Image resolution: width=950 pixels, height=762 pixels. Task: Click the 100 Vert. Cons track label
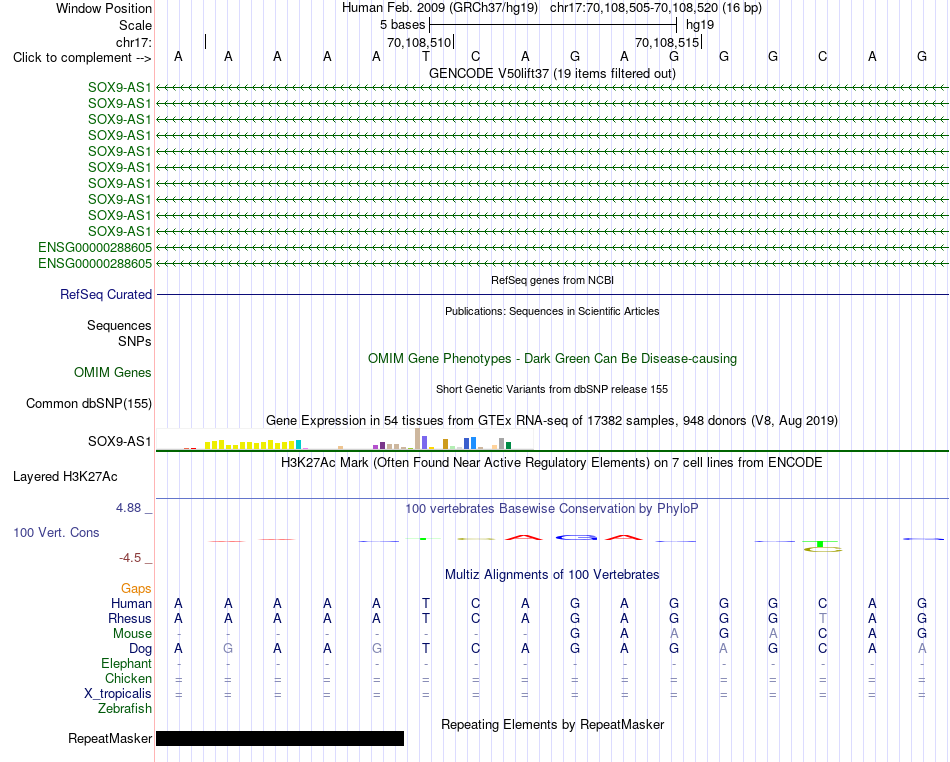56,532
